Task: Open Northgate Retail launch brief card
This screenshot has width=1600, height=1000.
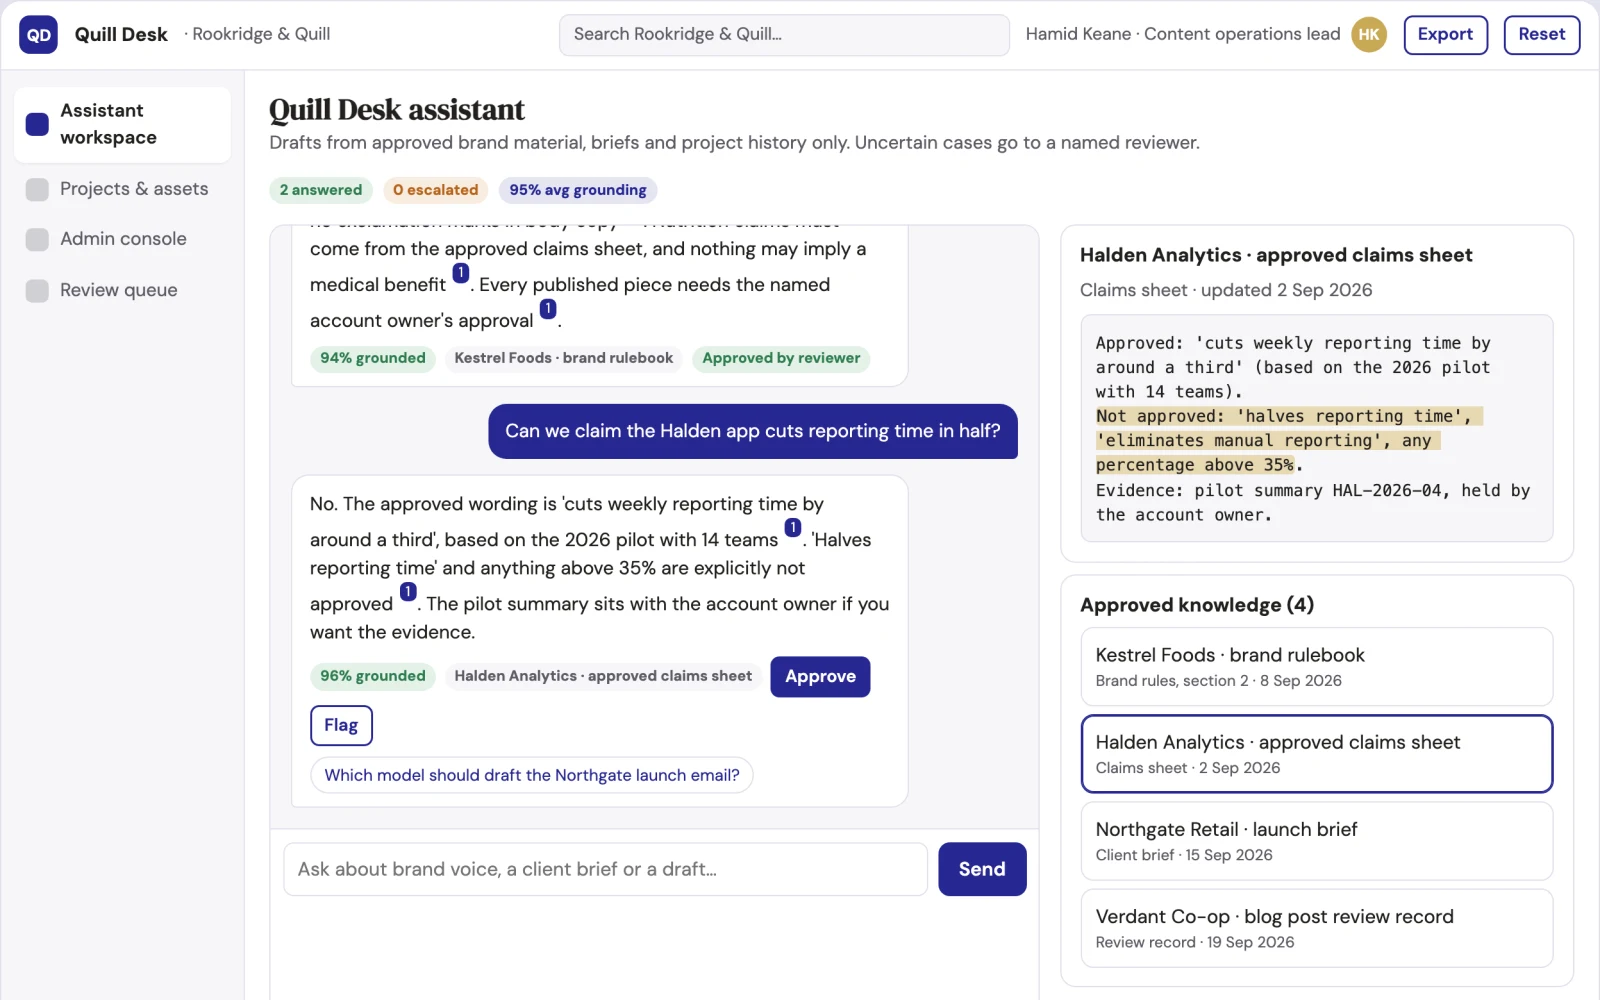Action: click(1317, 841)
